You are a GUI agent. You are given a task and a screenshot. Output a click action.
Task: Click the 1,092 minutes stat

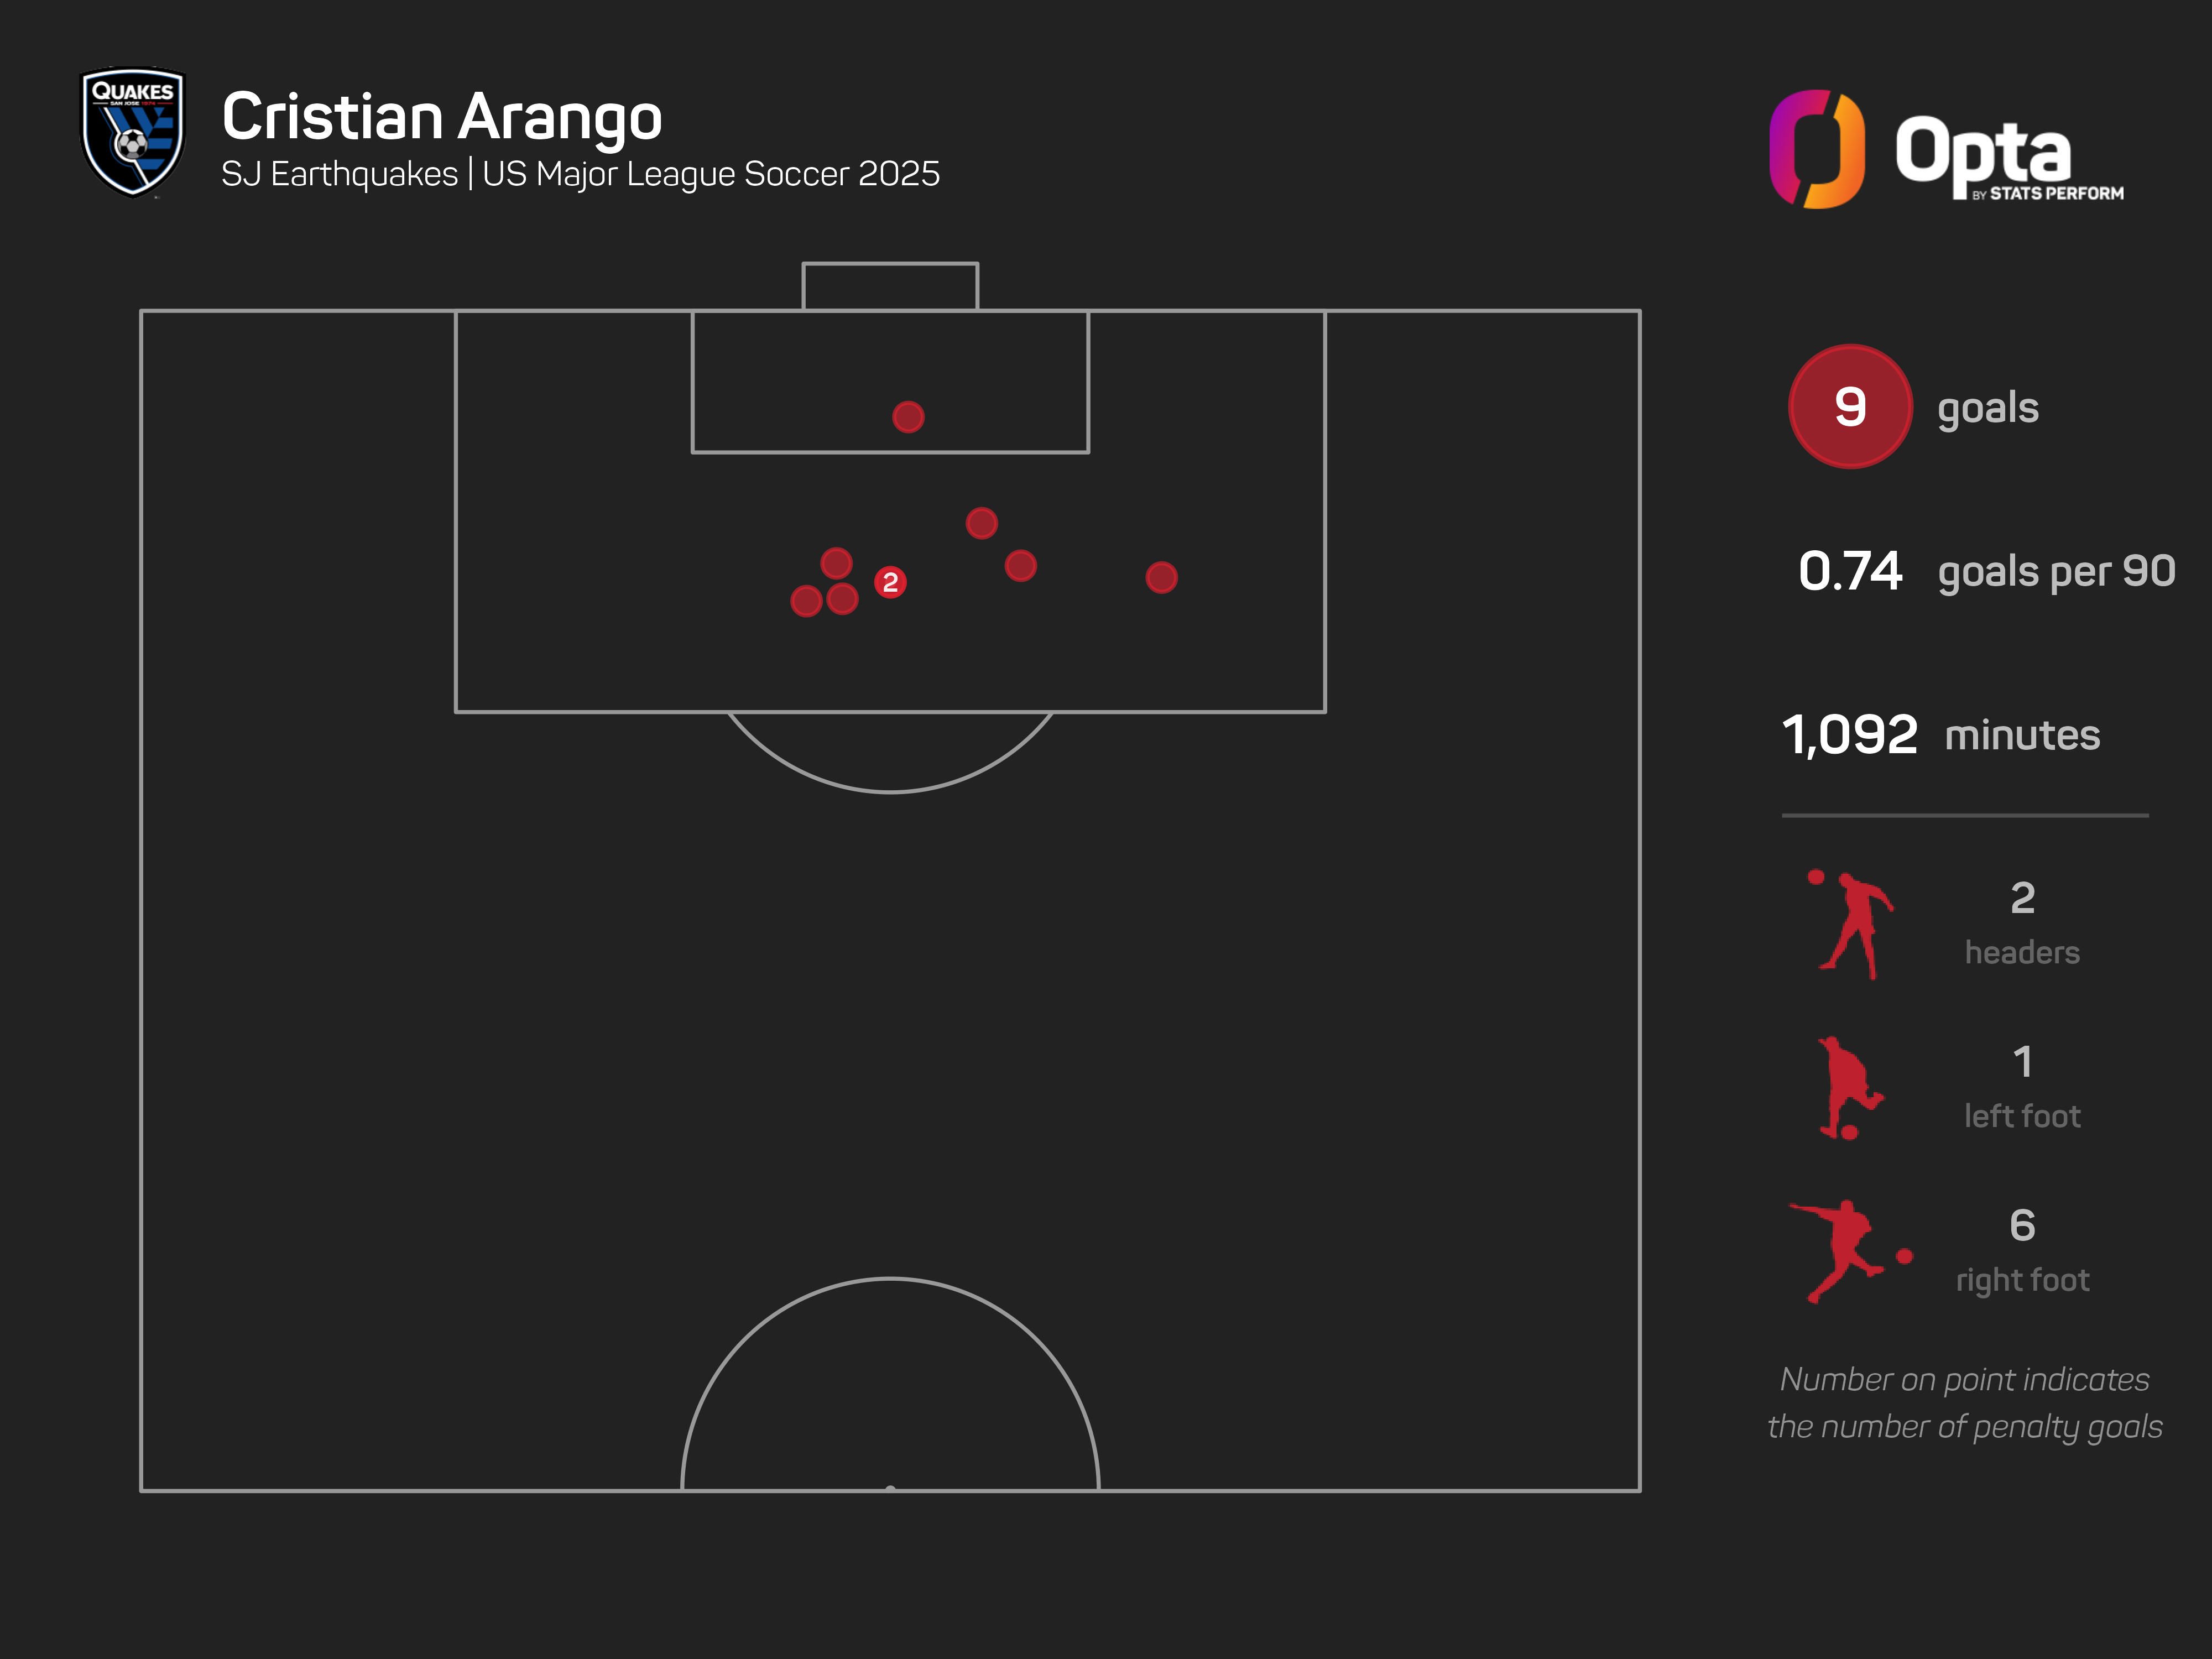1940,735
